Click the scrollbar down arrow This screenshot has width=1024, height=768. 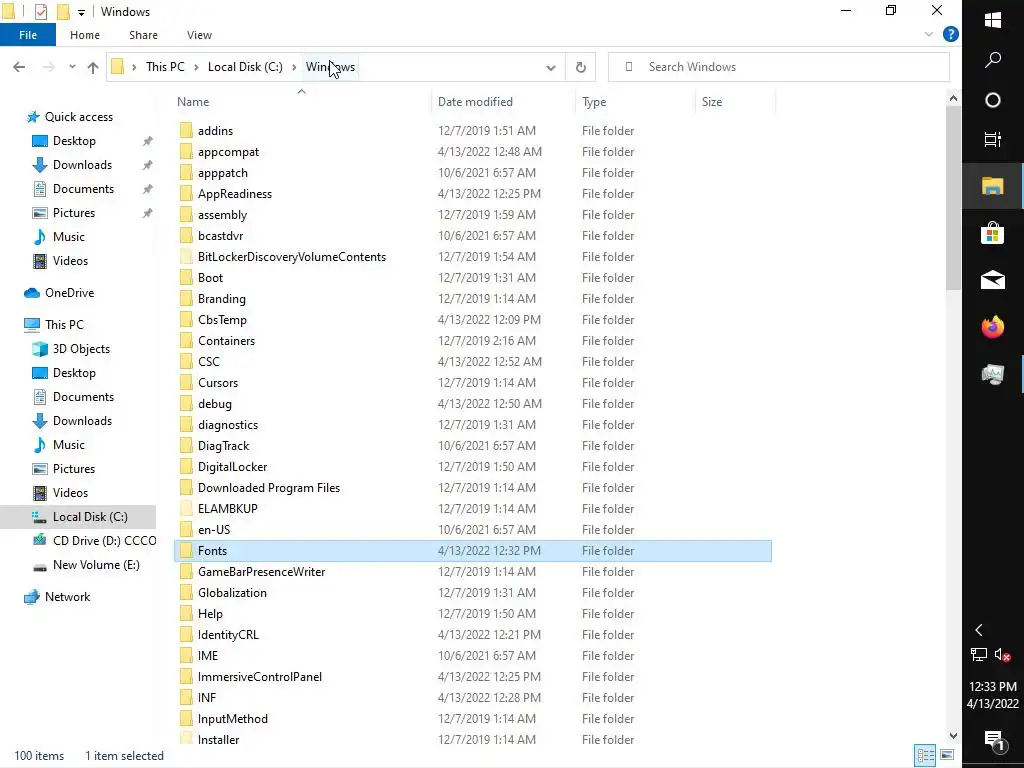(953, 735)
